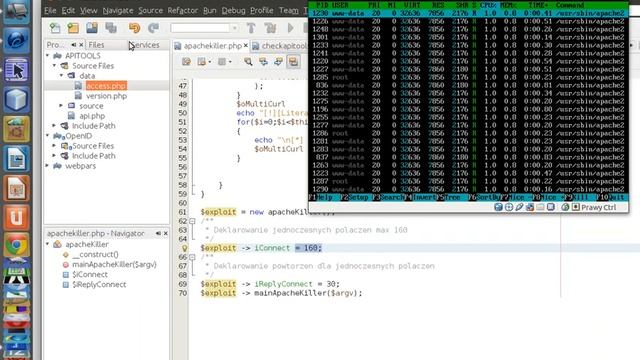Expand APITOOLS Include Path node

point(55,126)
